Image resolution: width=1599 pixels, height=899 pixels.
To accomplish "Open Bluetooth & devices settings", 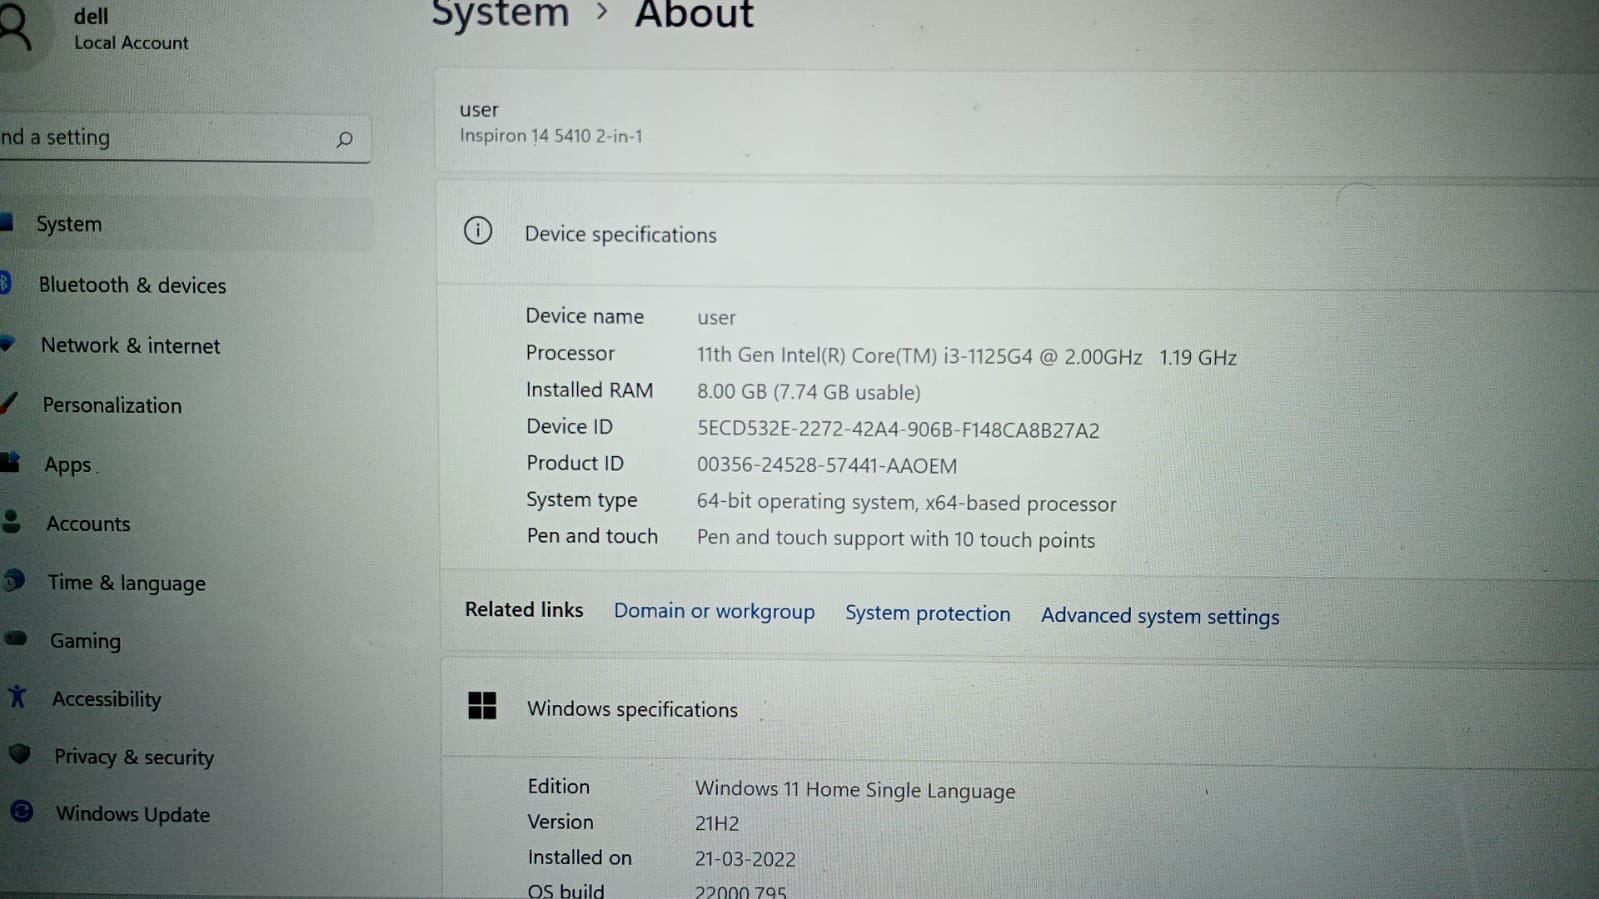I will [x=132, y=285].
